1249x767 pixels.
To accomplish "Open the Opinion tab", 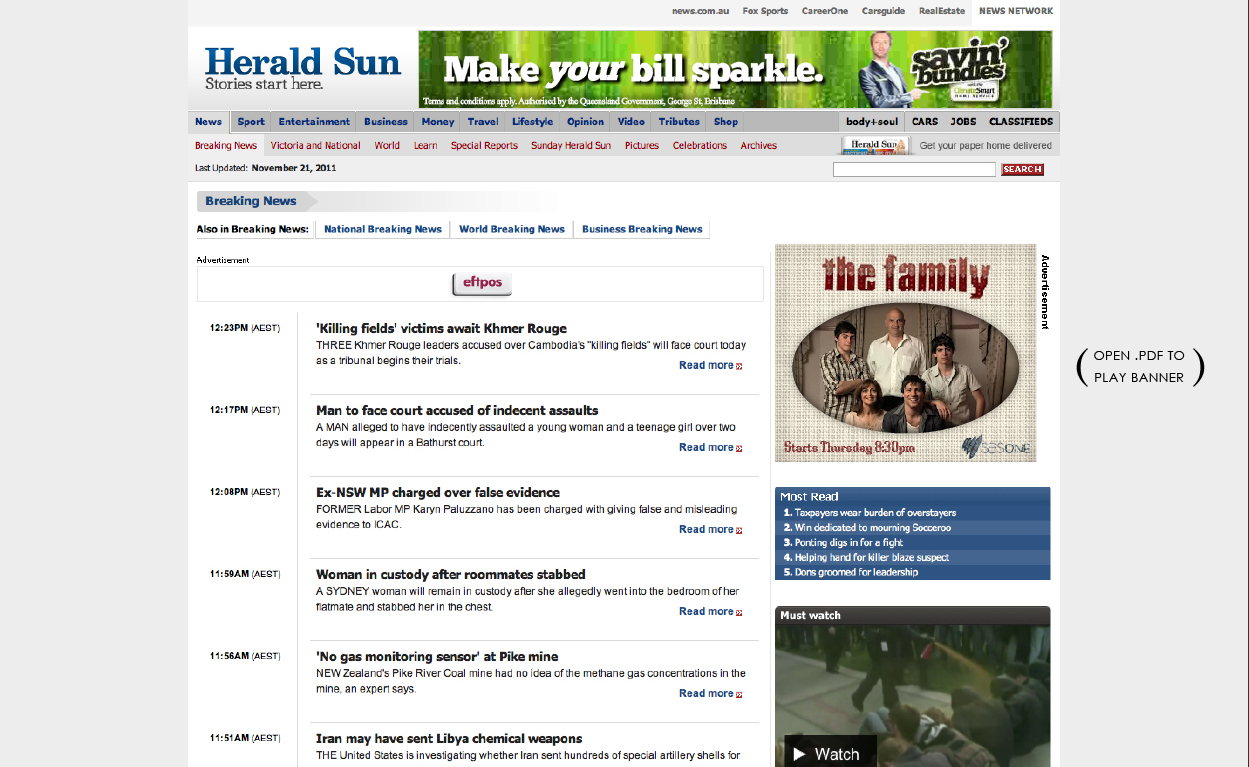I will tap(585, 122).
